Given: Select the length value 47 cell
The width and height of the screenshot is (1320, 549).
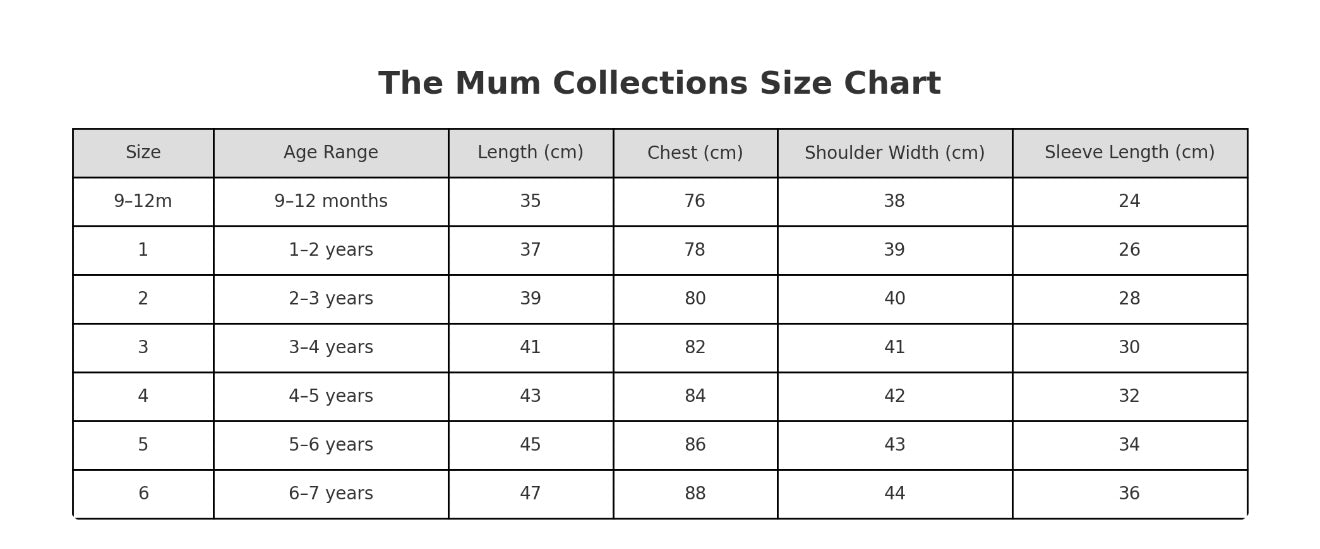Looking at the screenshot, I should tap(531, 494).
